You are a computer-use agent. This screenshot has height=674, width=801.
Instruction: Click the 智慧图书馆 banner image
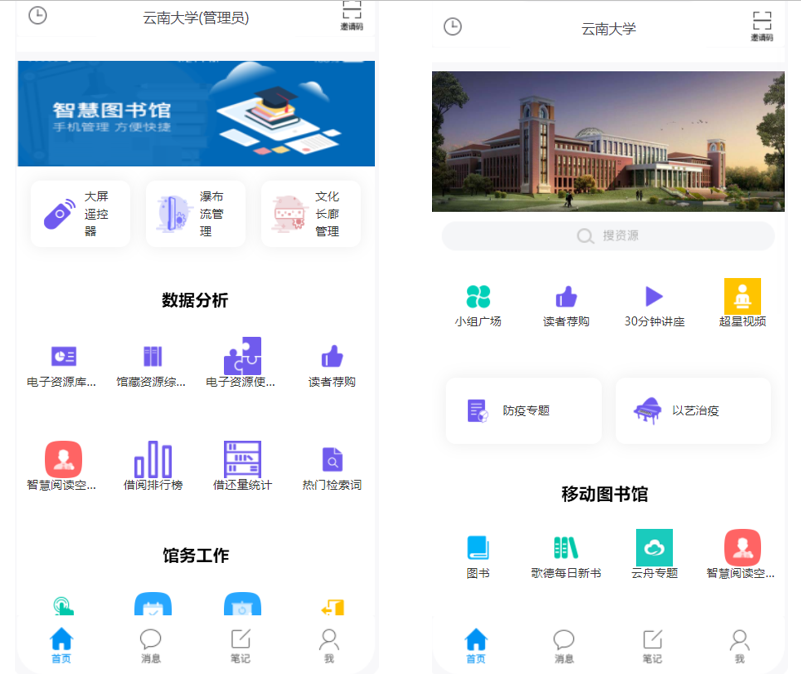click(x=196, y=113)
